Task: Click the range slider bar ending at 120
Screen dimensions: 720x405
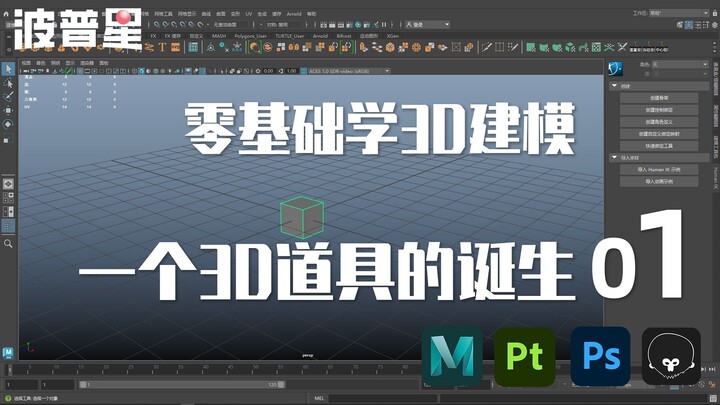Action: coord(182,384)
